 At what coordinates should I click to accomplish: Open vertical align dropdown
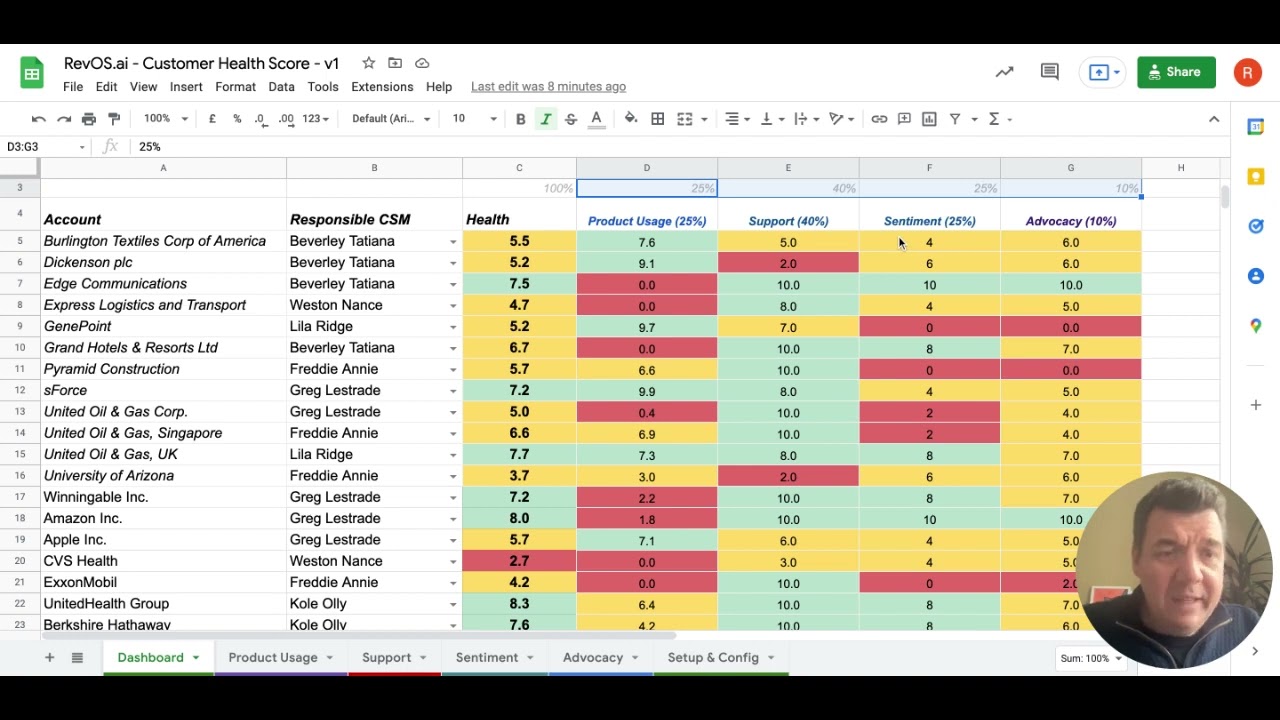pyautogui.click(x=772, y=119)
